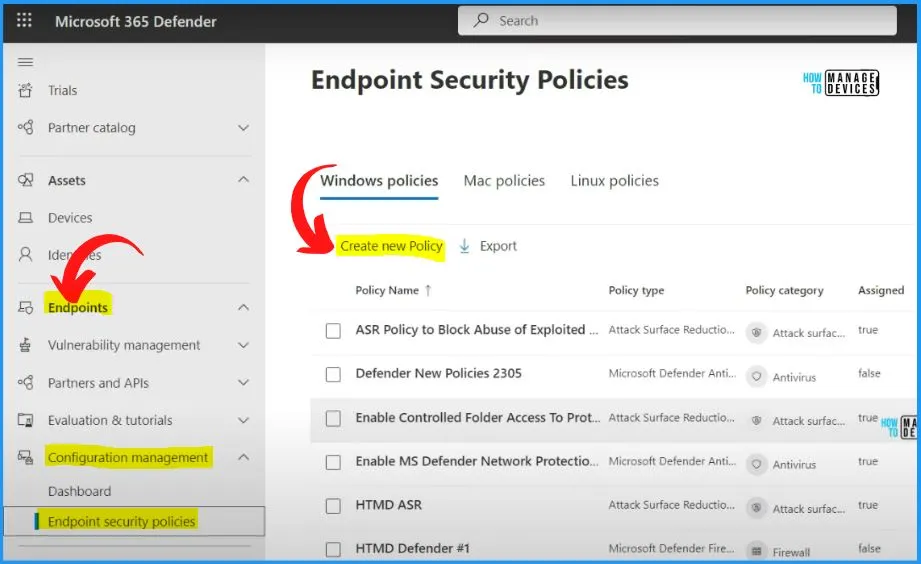Screen dimensions: 921x564
Task: Click shield icon in ASR Policy row
Action: coord(757,333)
